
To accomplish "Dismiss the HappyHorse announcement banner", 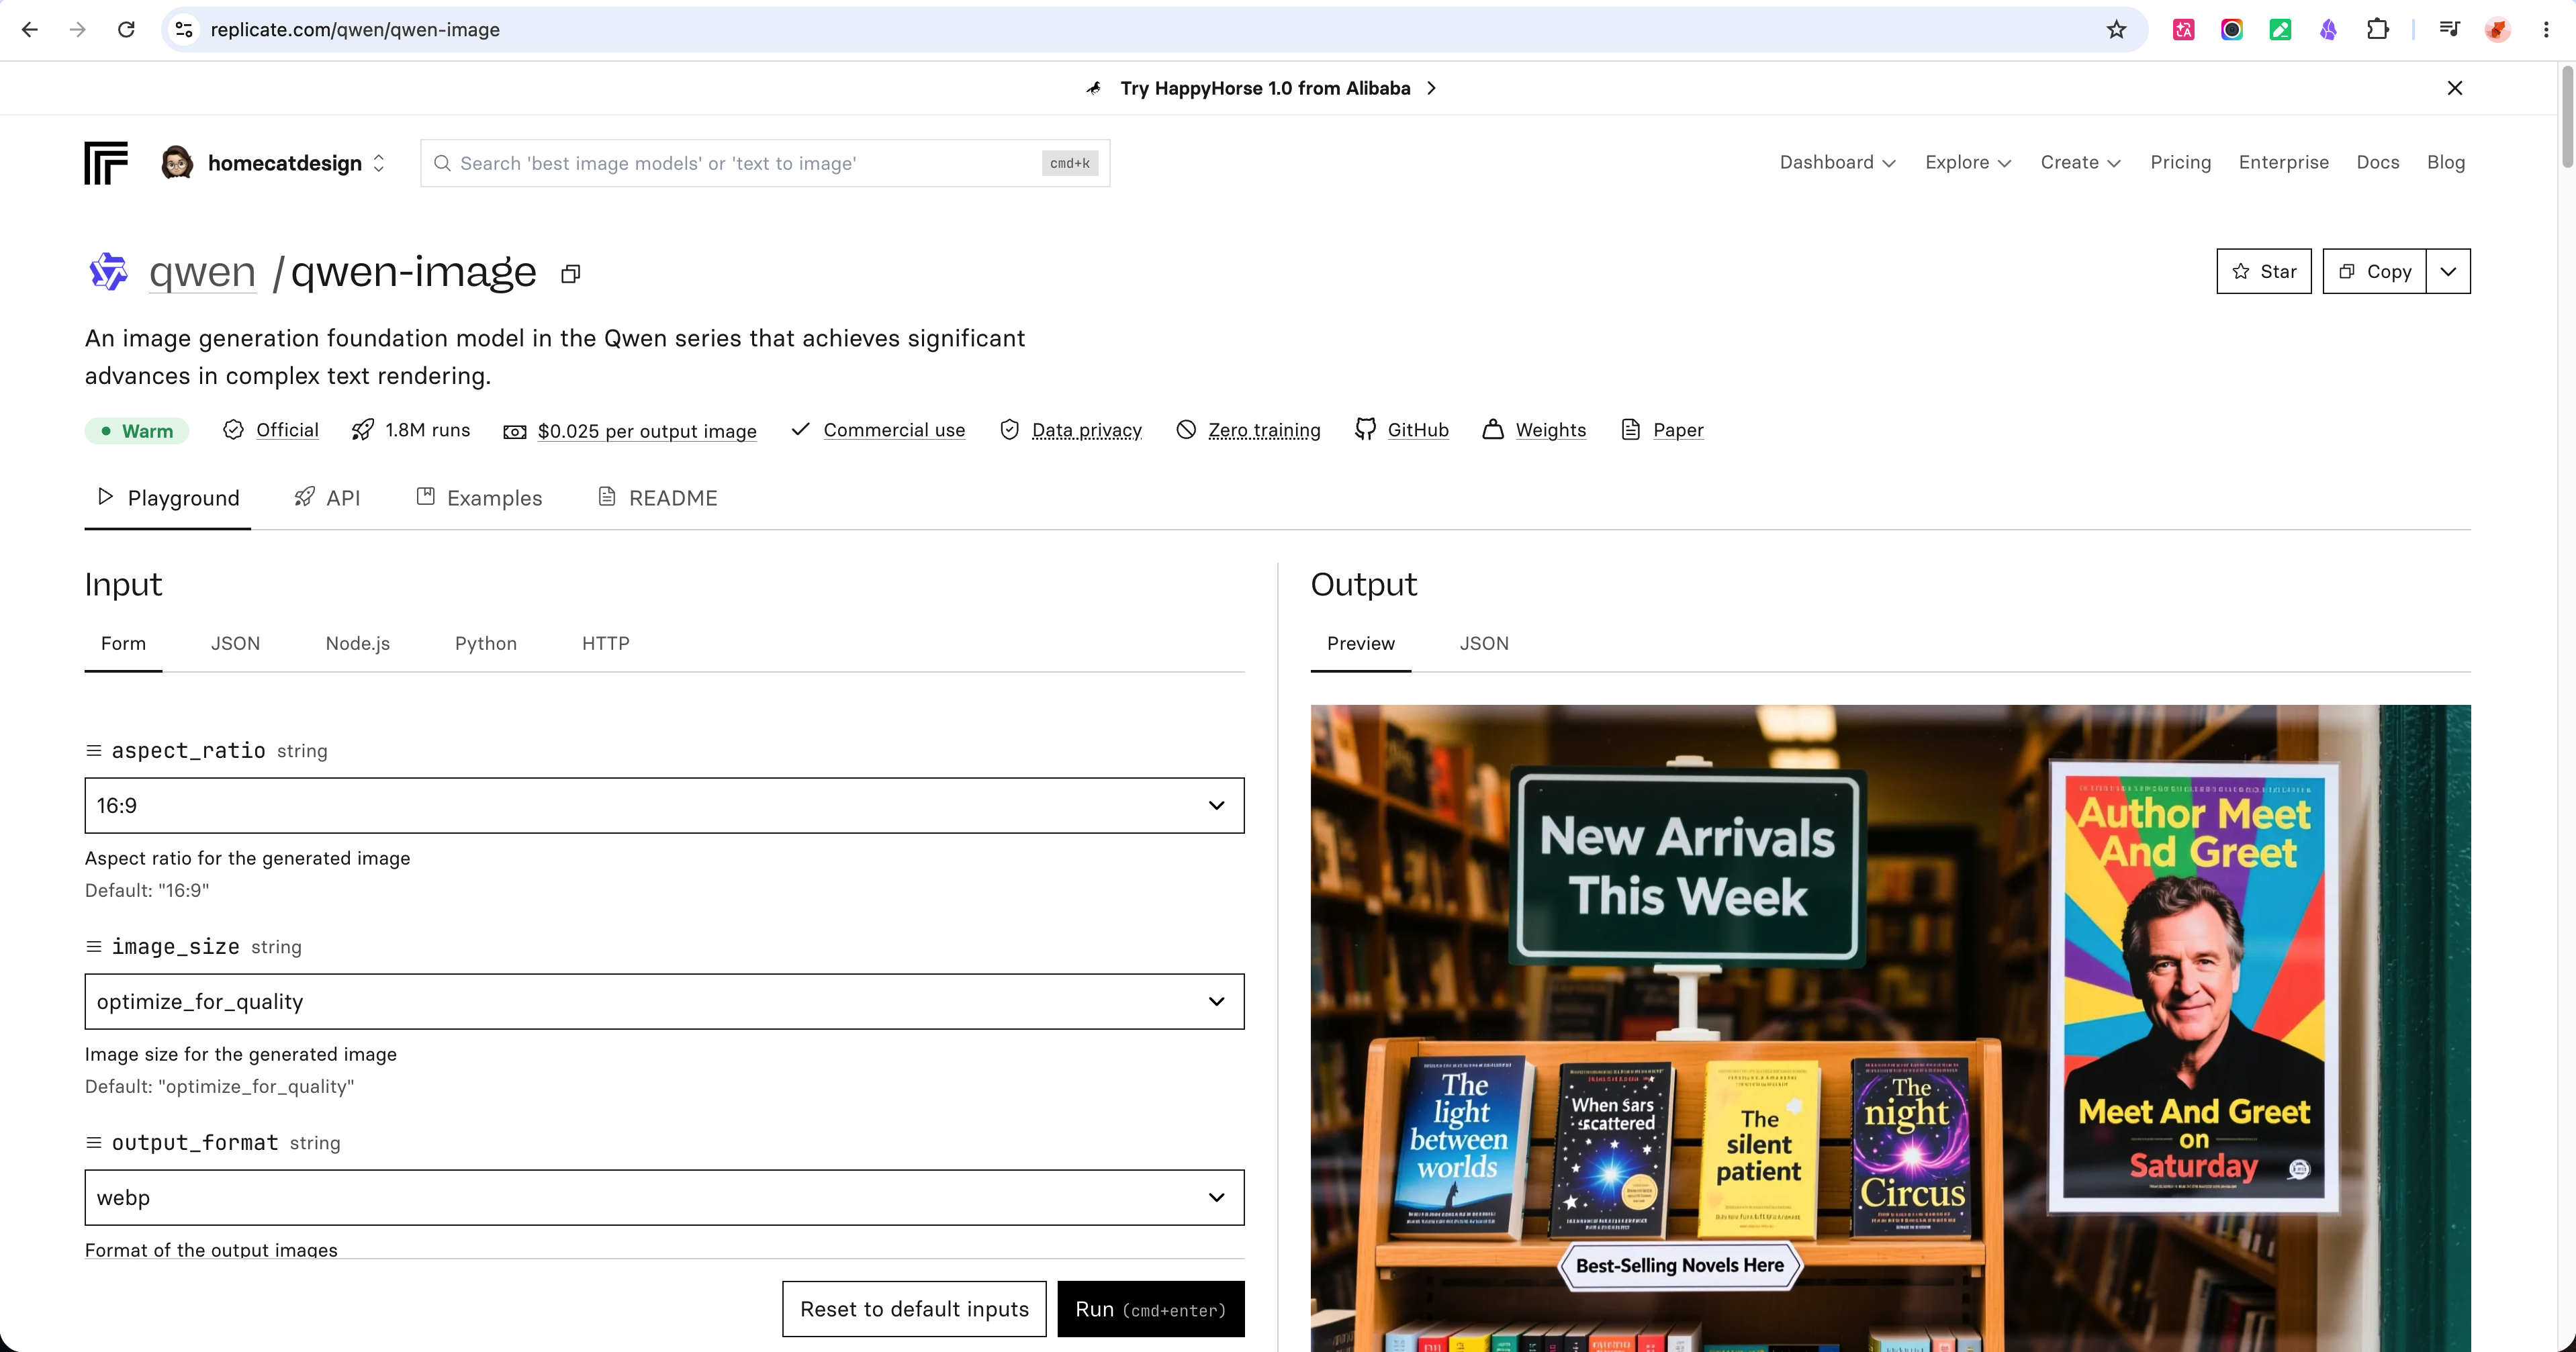I will pos(2454,88).
